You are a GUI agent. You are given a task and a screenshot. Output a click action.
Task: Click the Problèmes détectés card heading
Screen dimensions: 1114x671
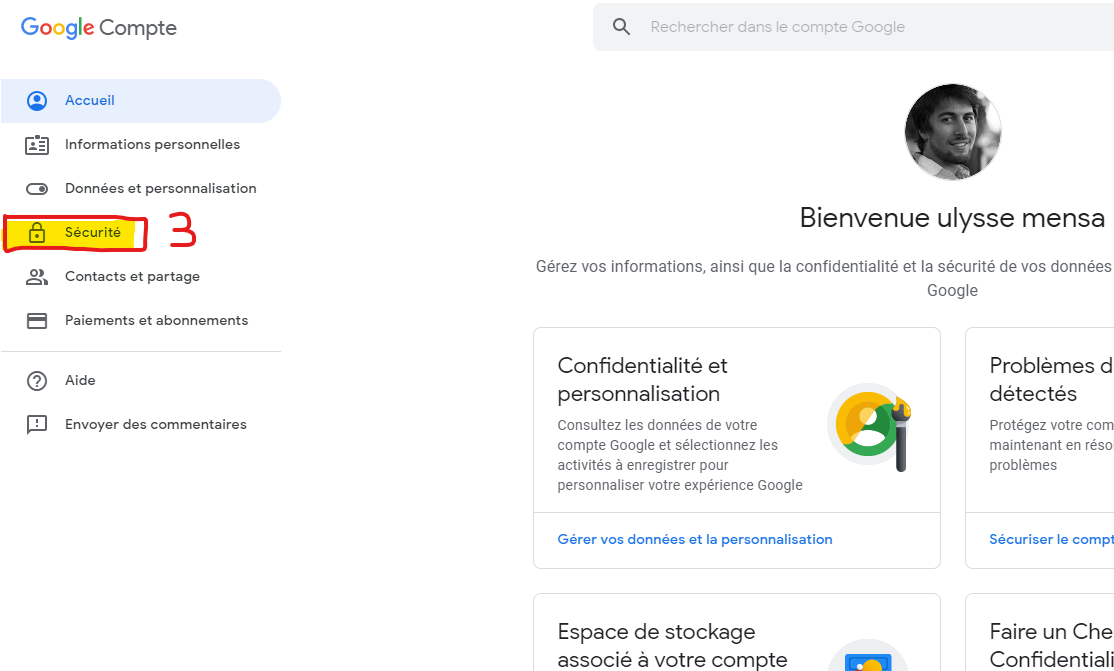pos(1051,380)
